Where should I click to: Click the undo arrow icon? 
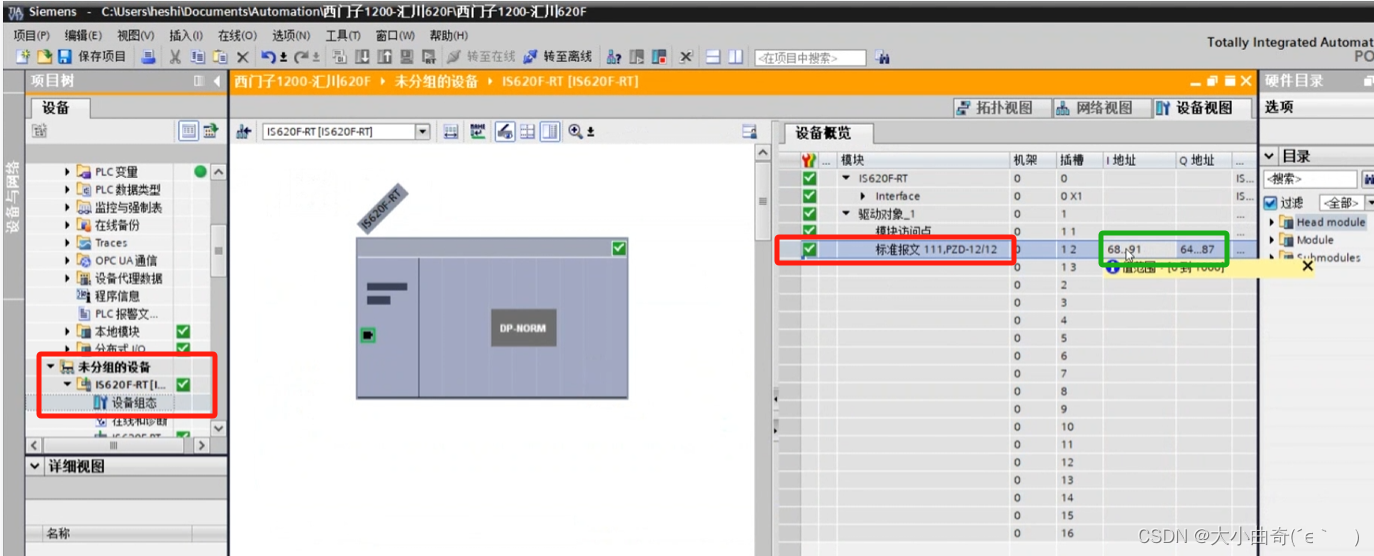268,57
